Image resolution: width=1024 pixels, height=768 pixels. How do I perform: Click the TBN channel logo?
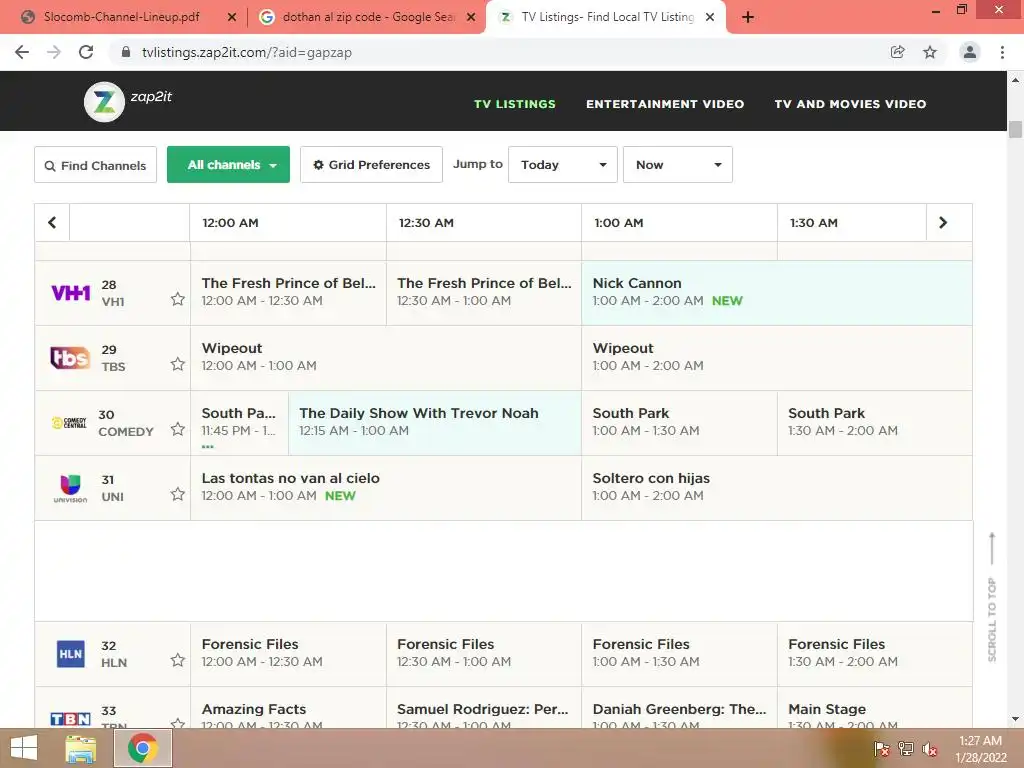click(x=71, y=719)
